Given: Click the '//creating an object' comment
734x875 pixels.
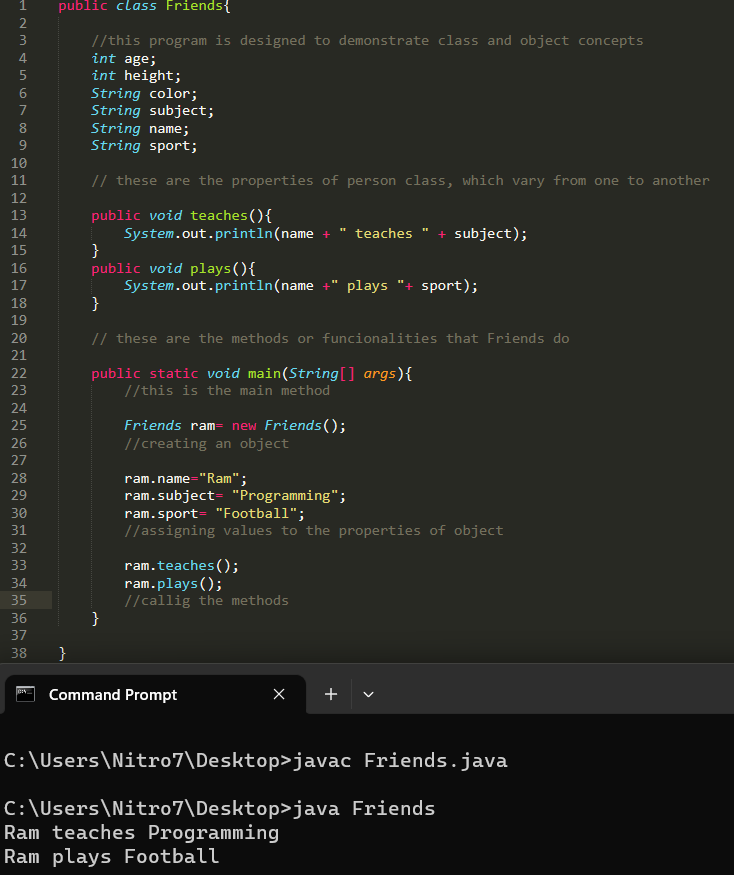Looking at the screenshot, I should coord(207,444).
